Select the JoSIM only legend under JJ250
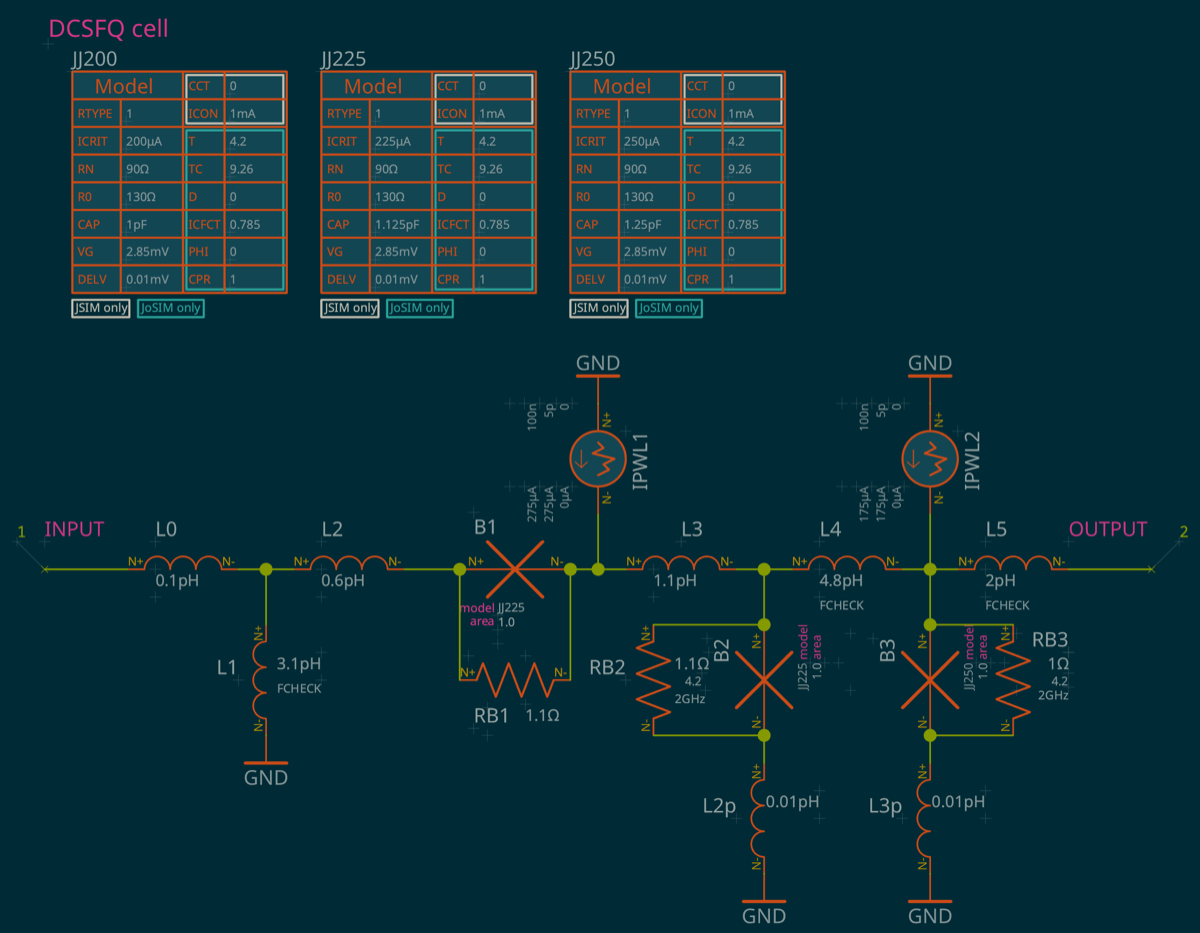 [x=669, y=308]
